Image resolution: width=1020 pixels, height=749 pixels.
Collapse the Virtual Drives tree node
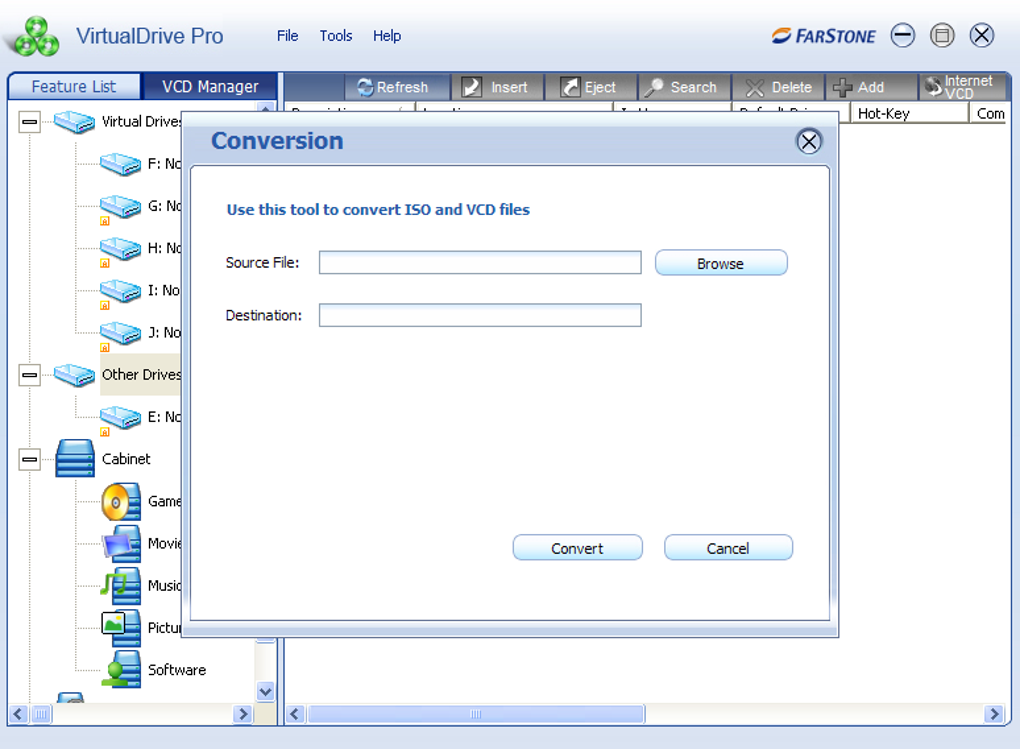coord(29,122)
